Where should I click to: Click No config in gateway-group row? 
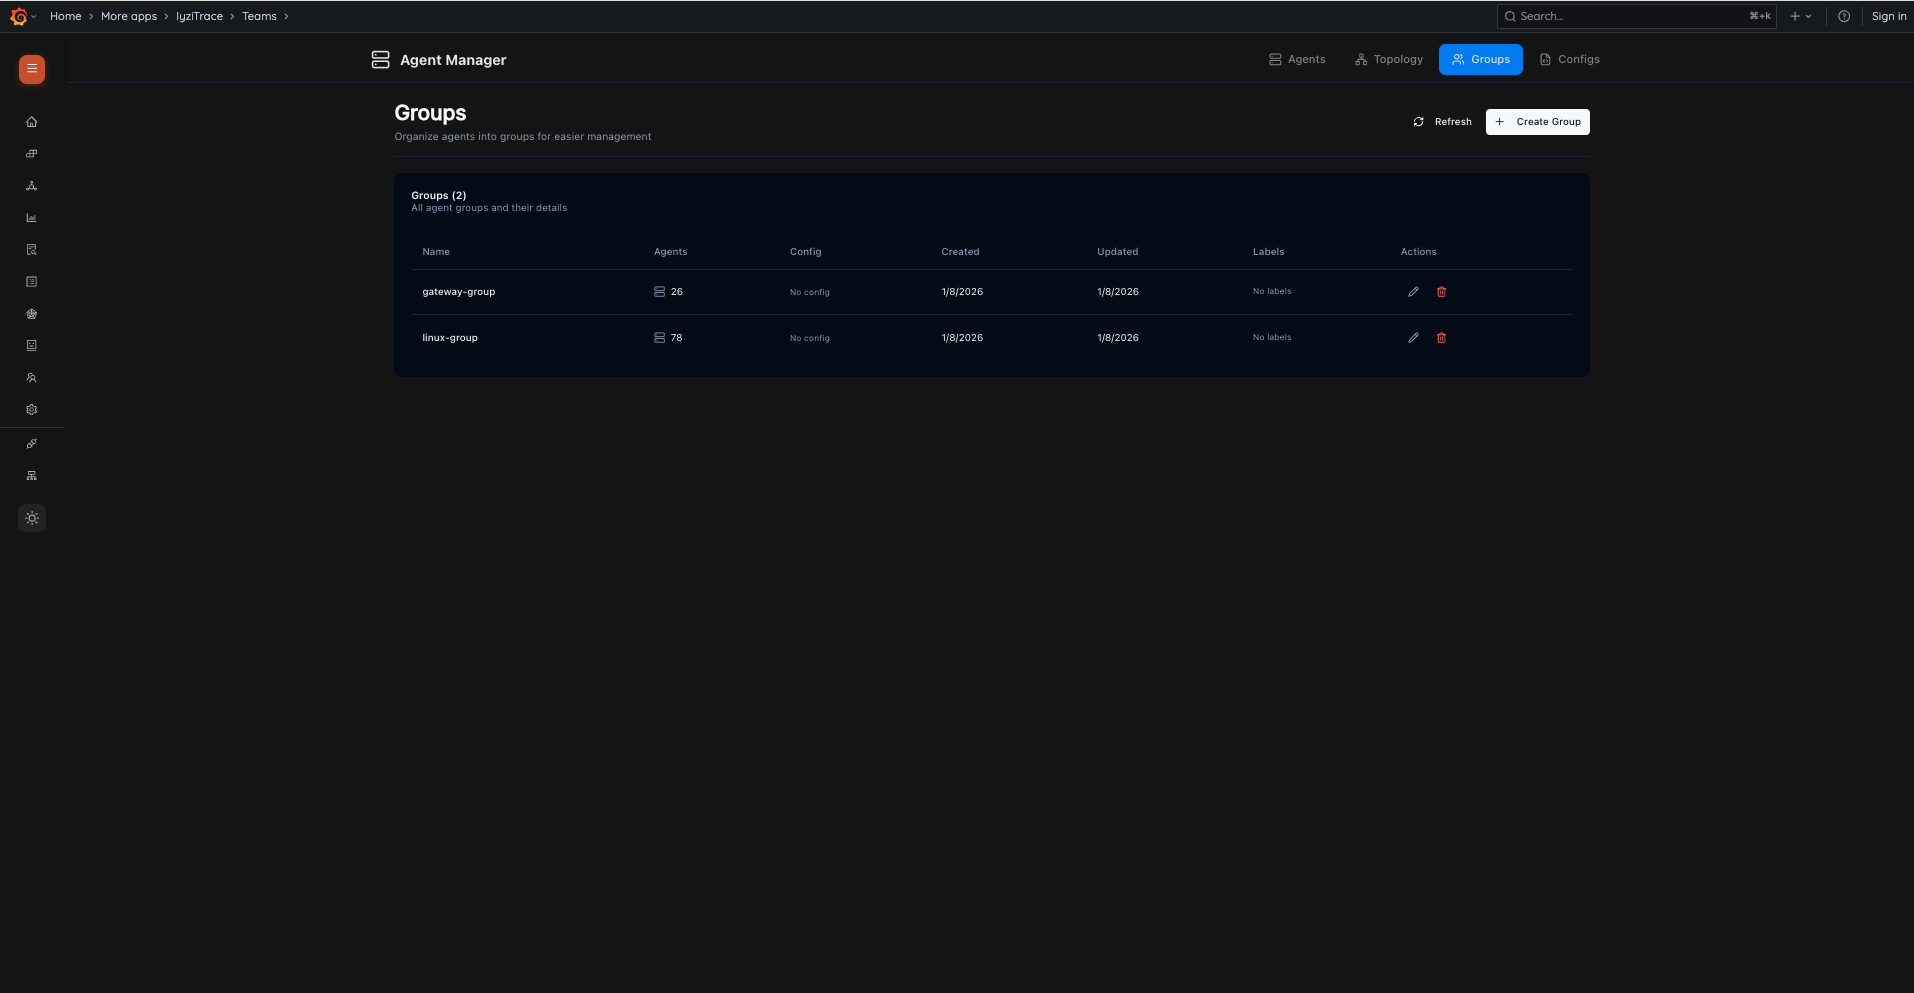(x=810, y=292)
